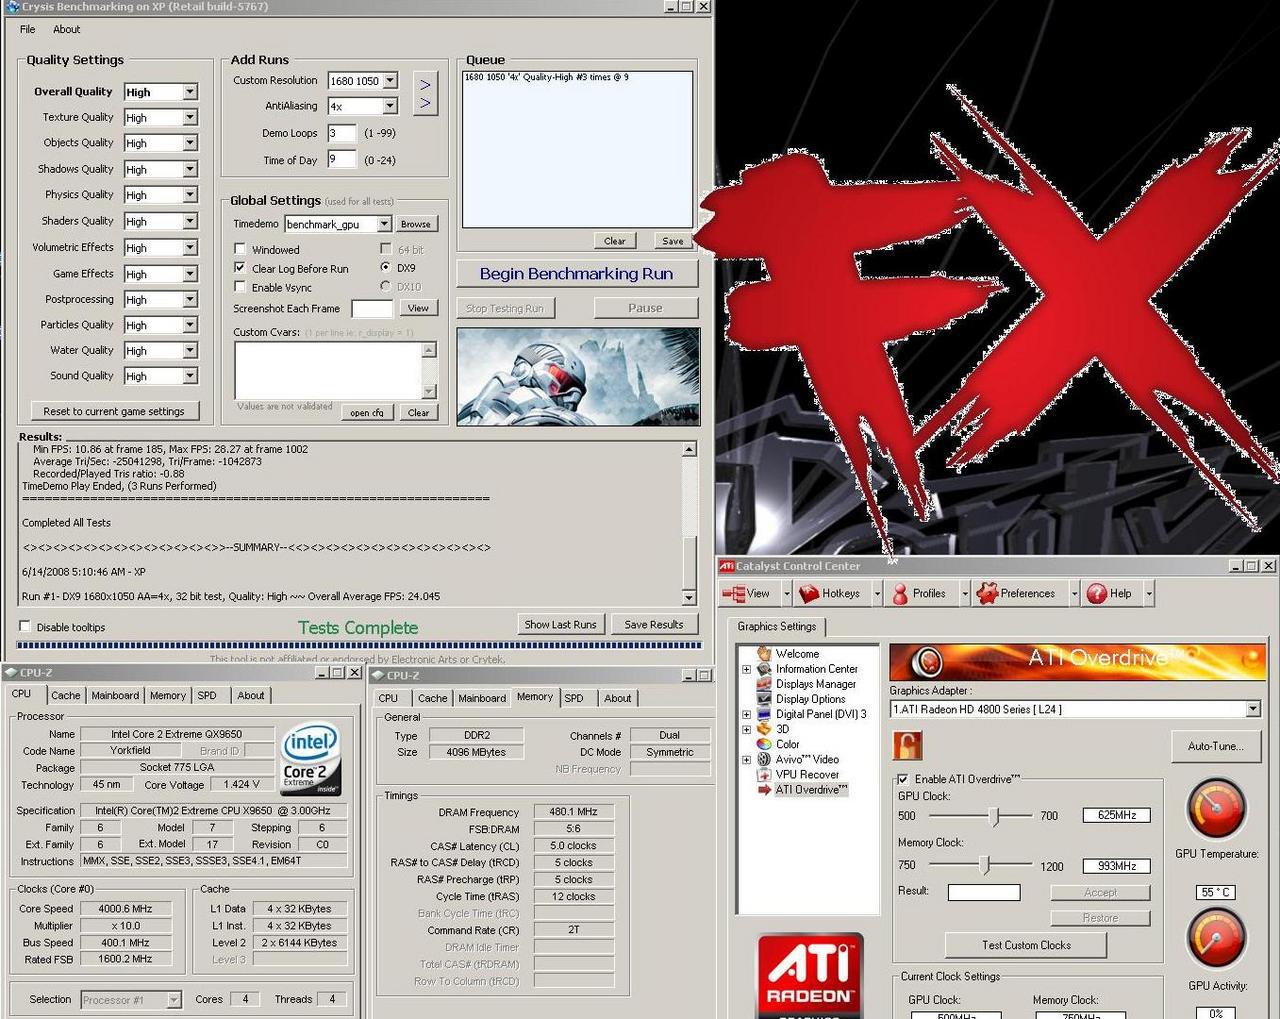Click Show Last Runs button
The height and width of the screenshot is (1019, 1280).
(560, 624)
